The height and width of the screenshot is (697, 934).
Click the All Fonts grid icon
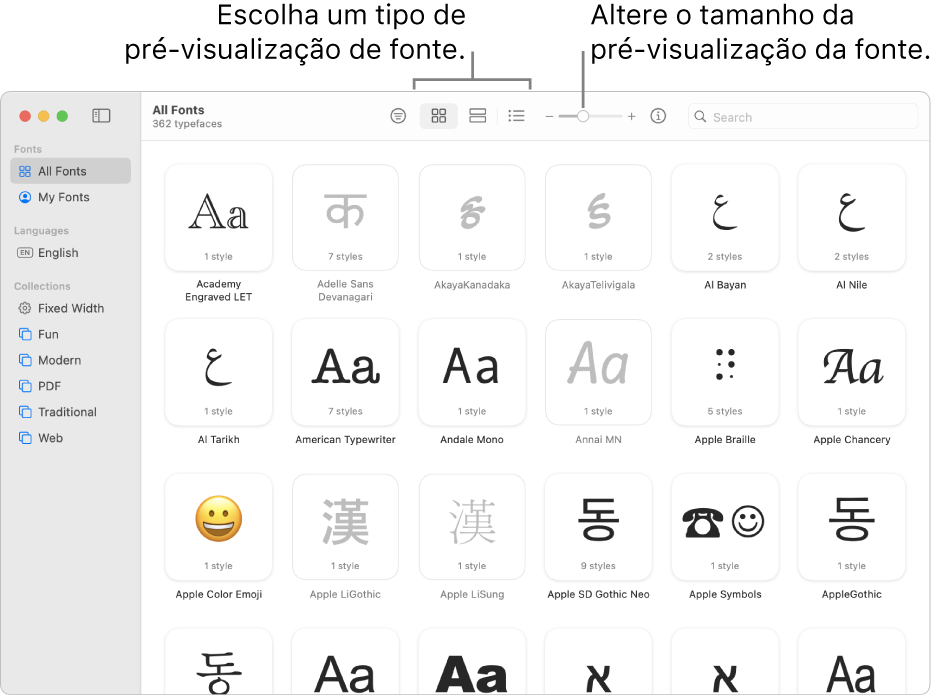point(24,172)
